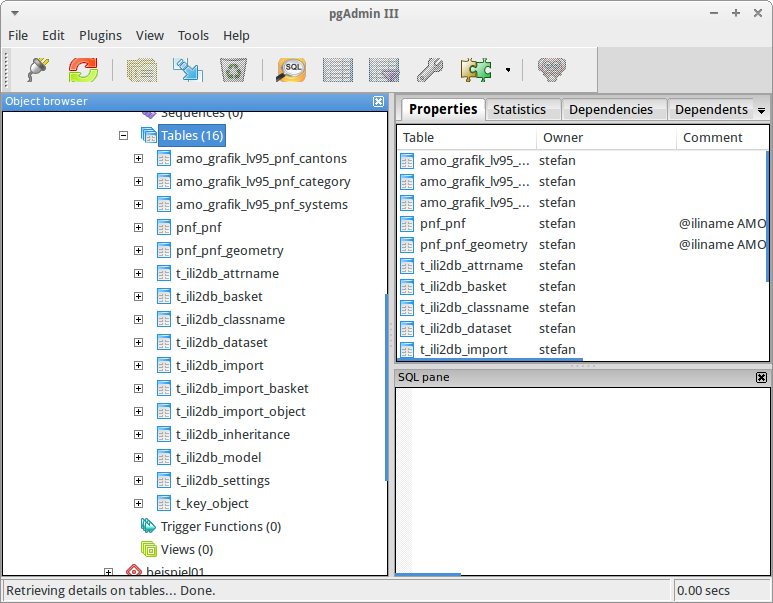Expand amo_grafik_lv95_pnf_cantons table node
This screenshot has width=773, height=603.
point(139,158)
